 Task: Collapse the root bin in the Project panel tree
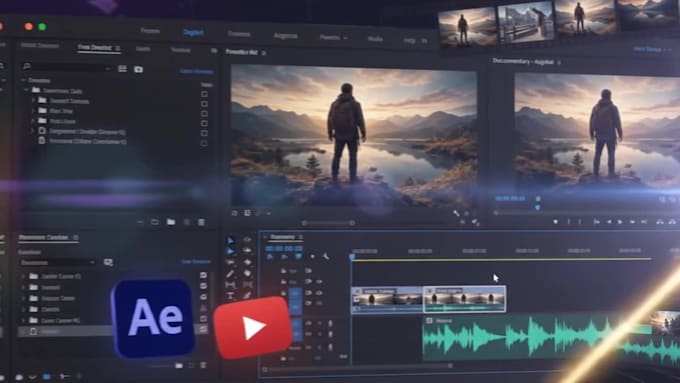point(23,81)
